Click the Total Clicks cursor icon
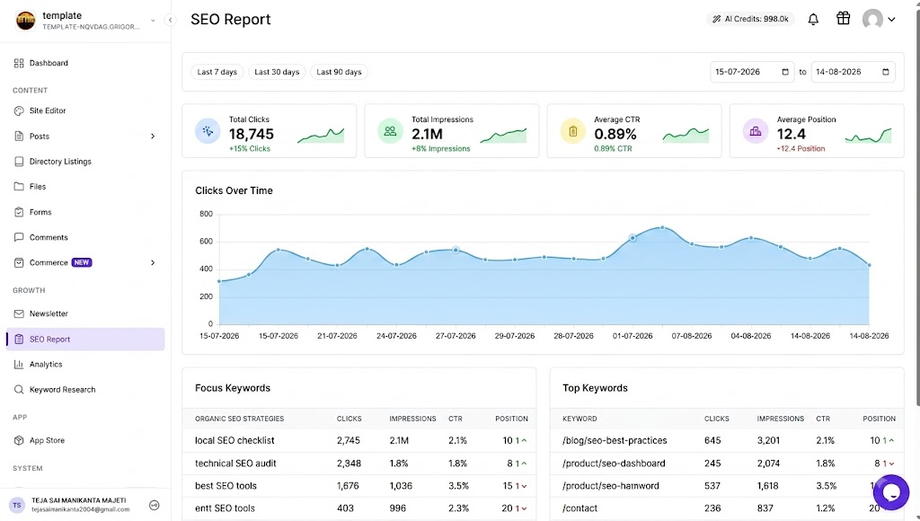Screen dimensions: 920x521 coord(208,131)
